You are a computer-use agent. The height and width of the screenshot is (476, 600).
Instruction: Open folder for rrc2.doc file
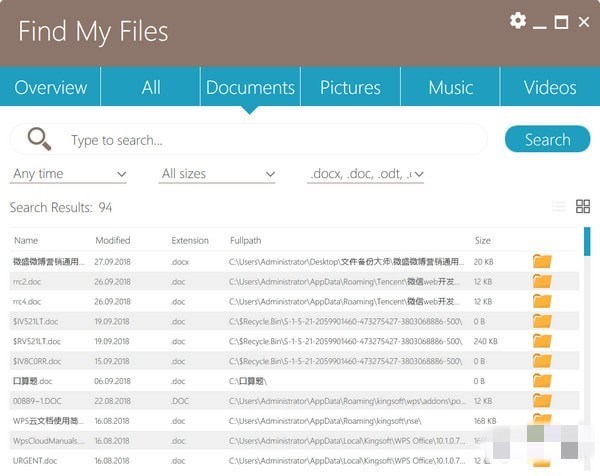[x=542, y=281]
